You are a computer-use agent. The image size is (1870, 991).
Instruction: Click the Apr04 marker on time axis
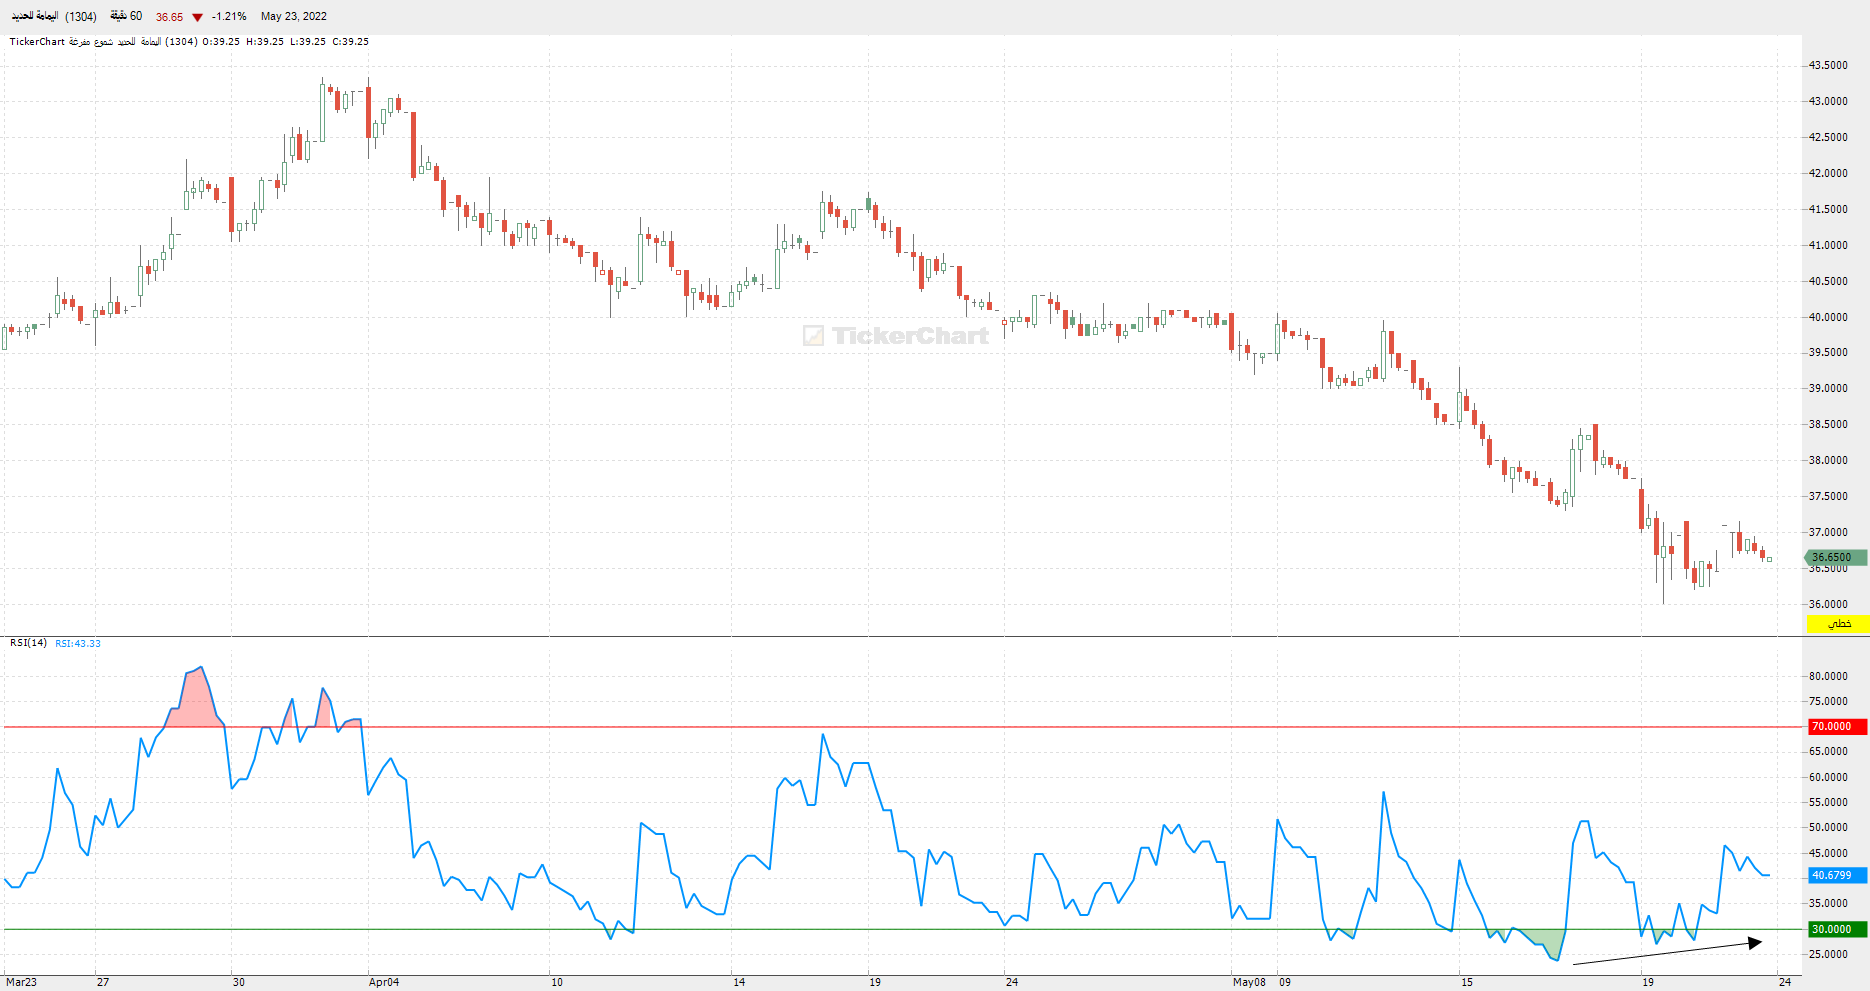pos(384,982)
